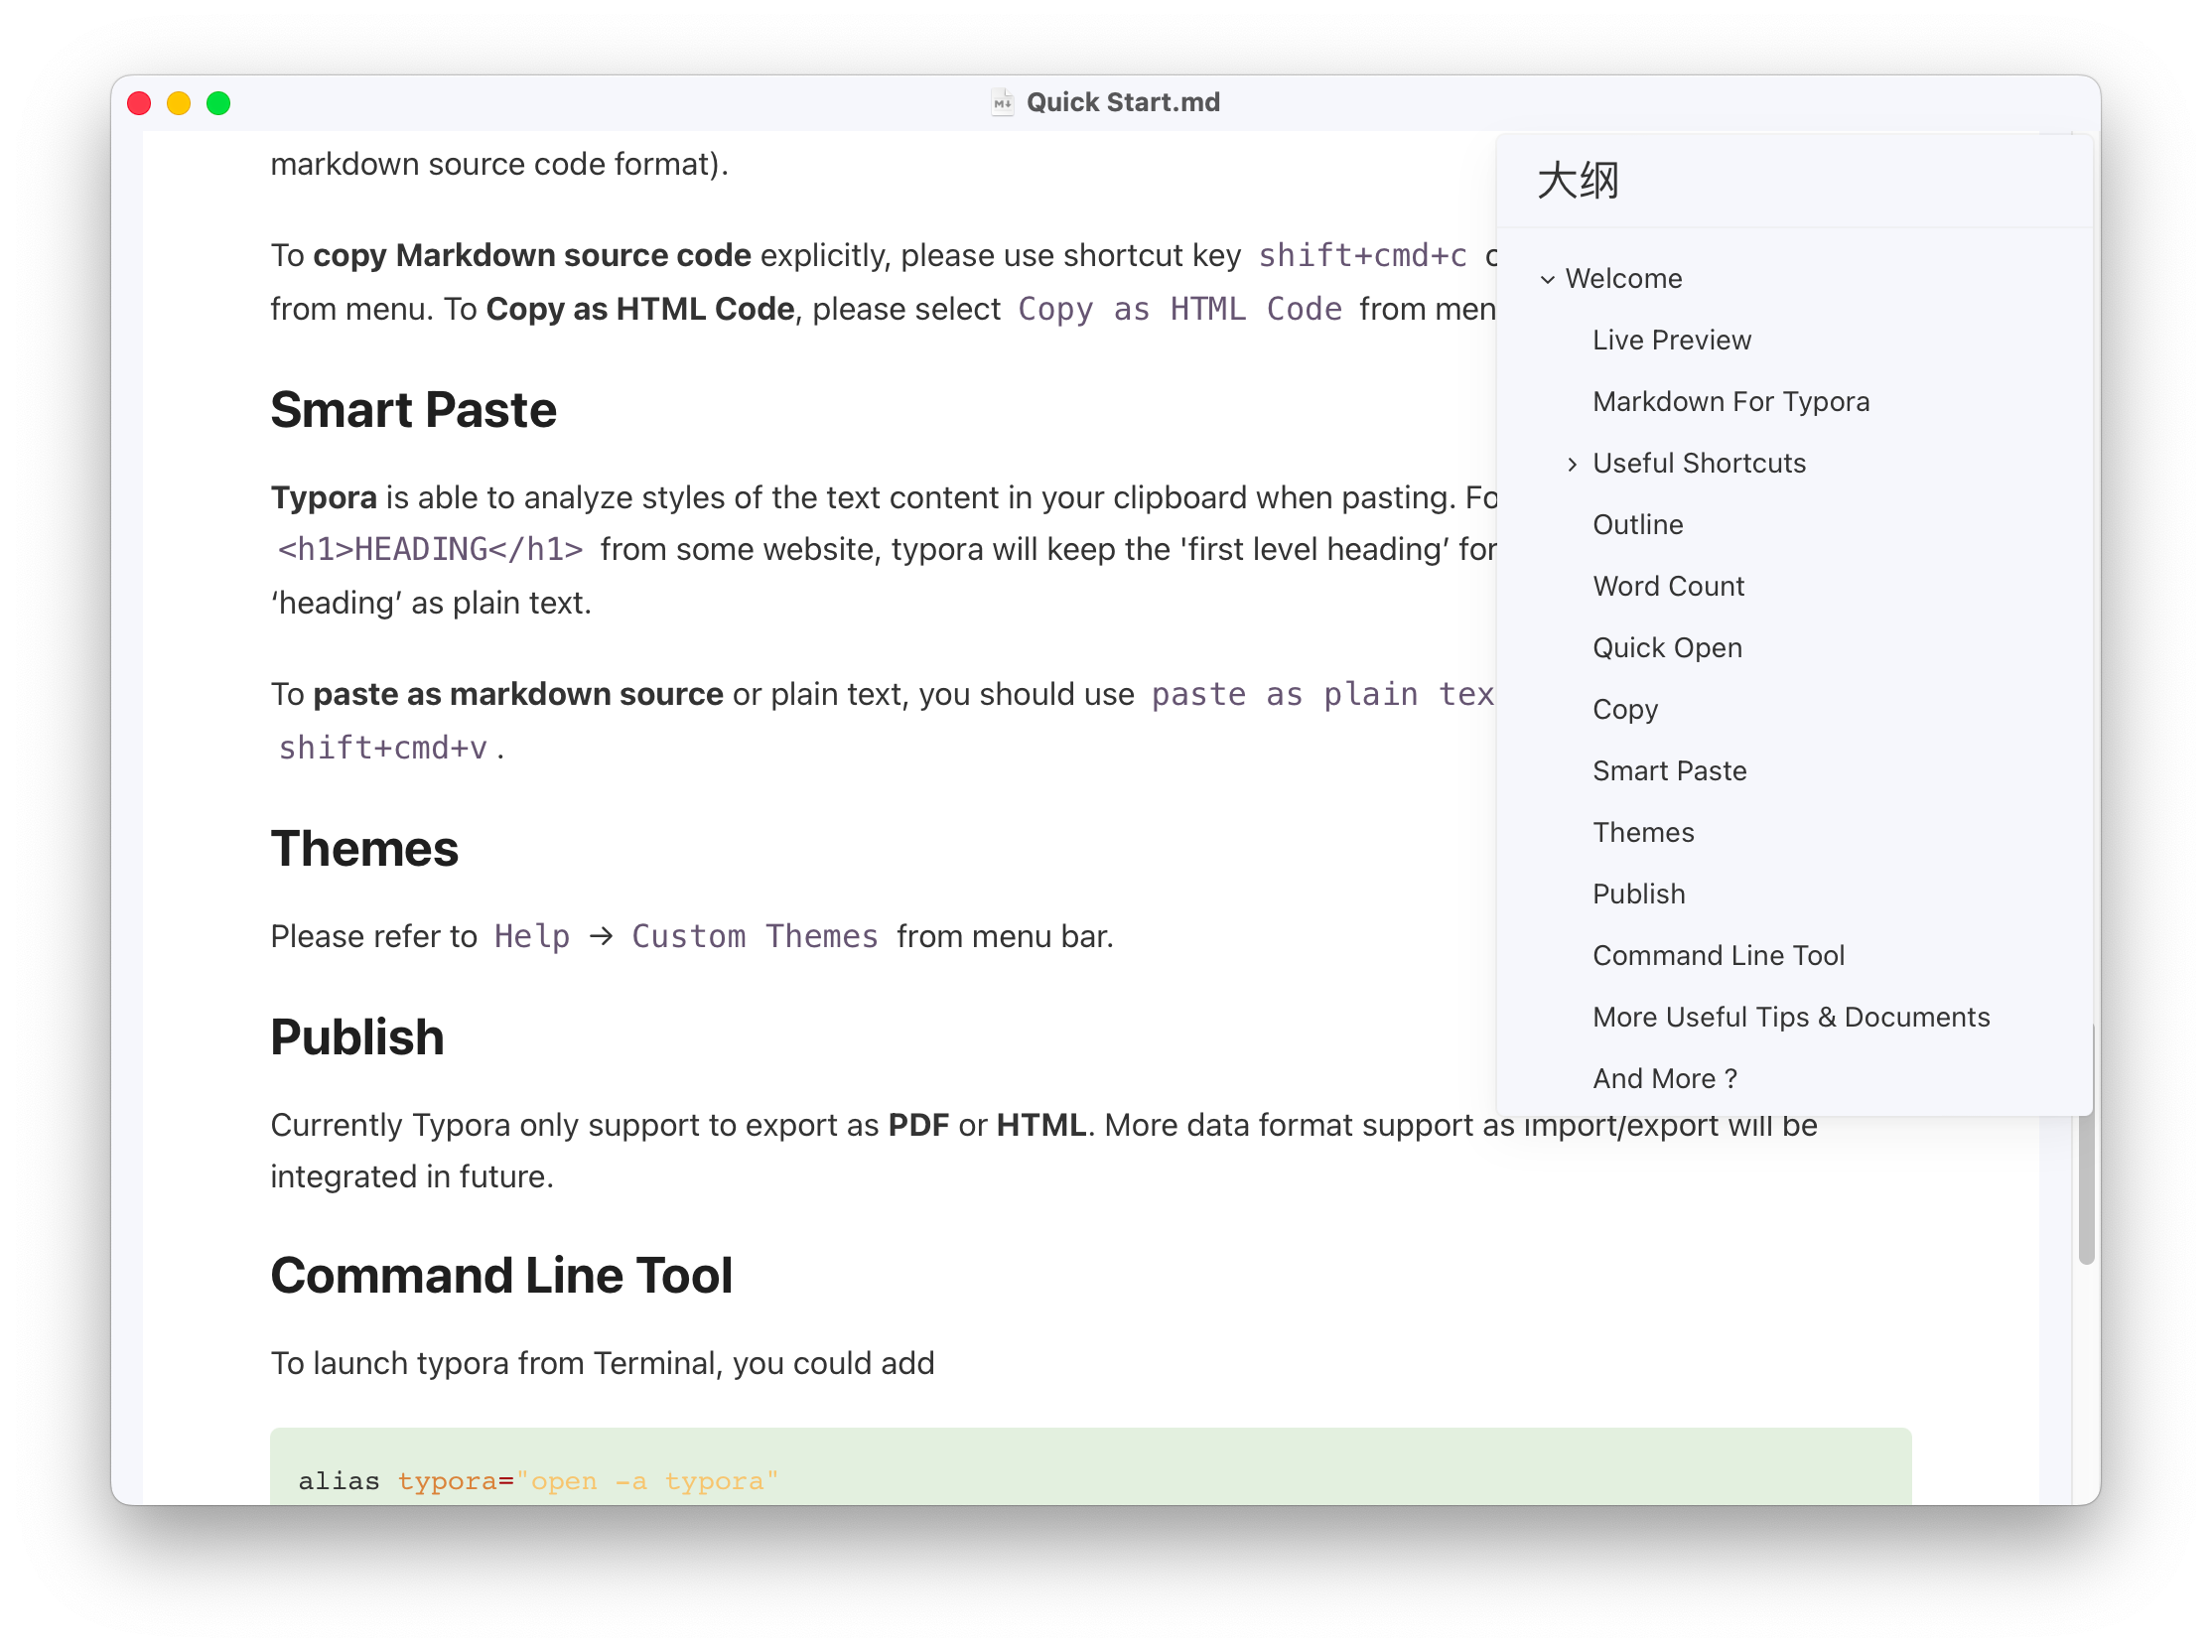Click the markdown file icon in title bar
Image resolution: width=2212 pixels, height=1652 pixels.
tap(1001, 102)
